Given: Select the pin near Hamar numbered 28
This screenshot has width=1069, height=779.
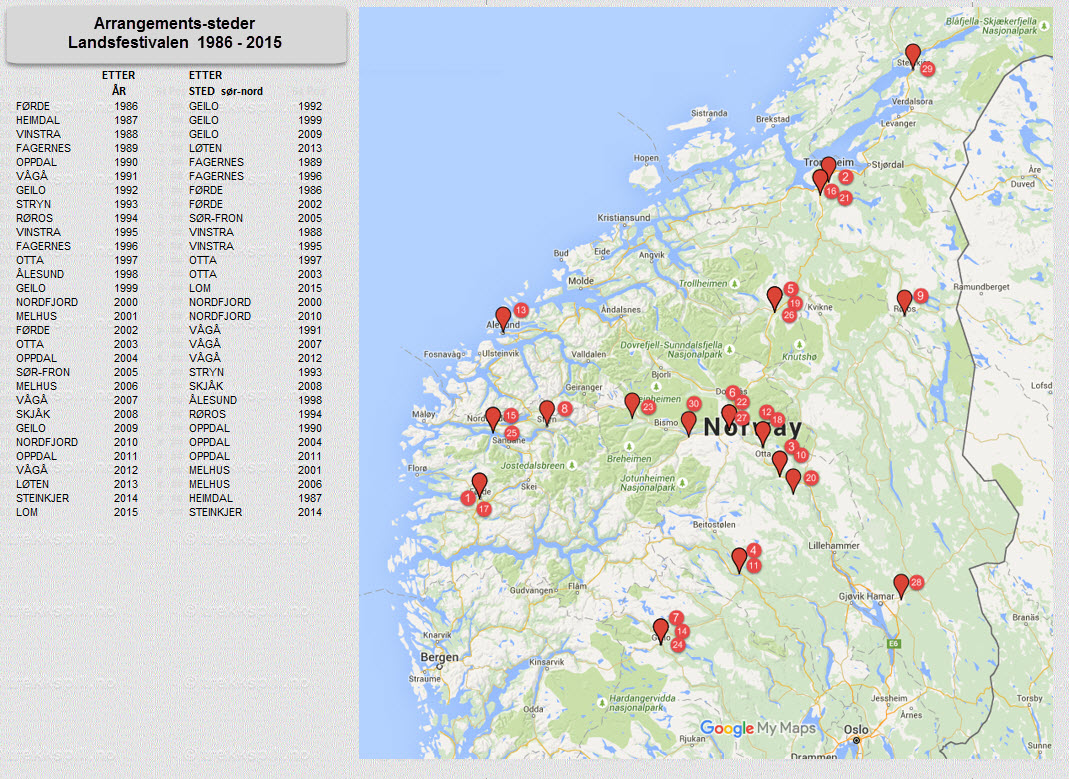Looking at the screenshot, I should 901,585.
